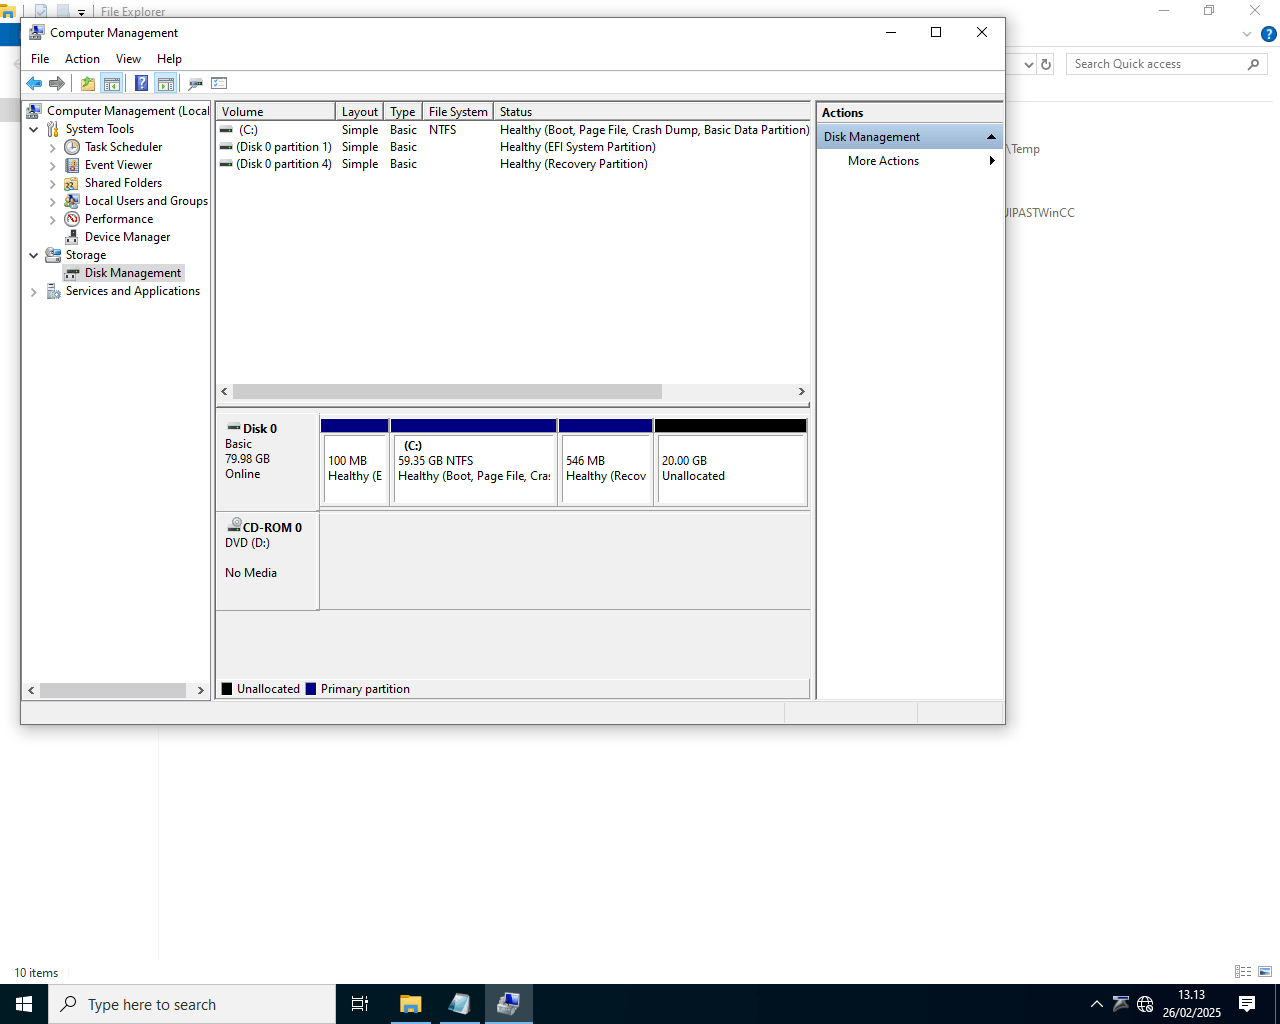Image resolution: width=1280 pixels, height=1024 pixels.
Task: Collapse the Storage tree node
Action: tap(33, 255)
